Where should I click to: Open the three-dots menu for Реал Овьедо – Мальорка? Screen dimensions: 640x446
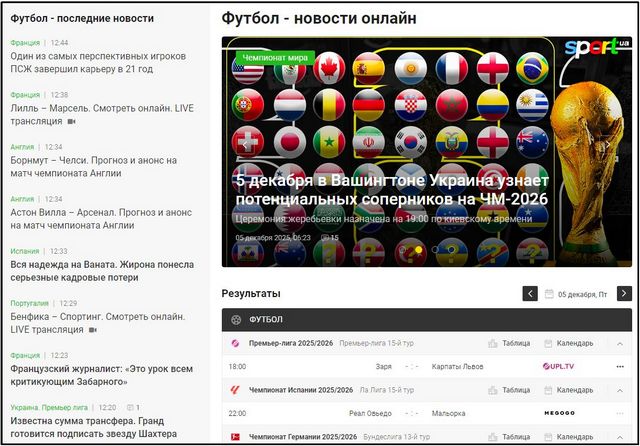[620, 413]
